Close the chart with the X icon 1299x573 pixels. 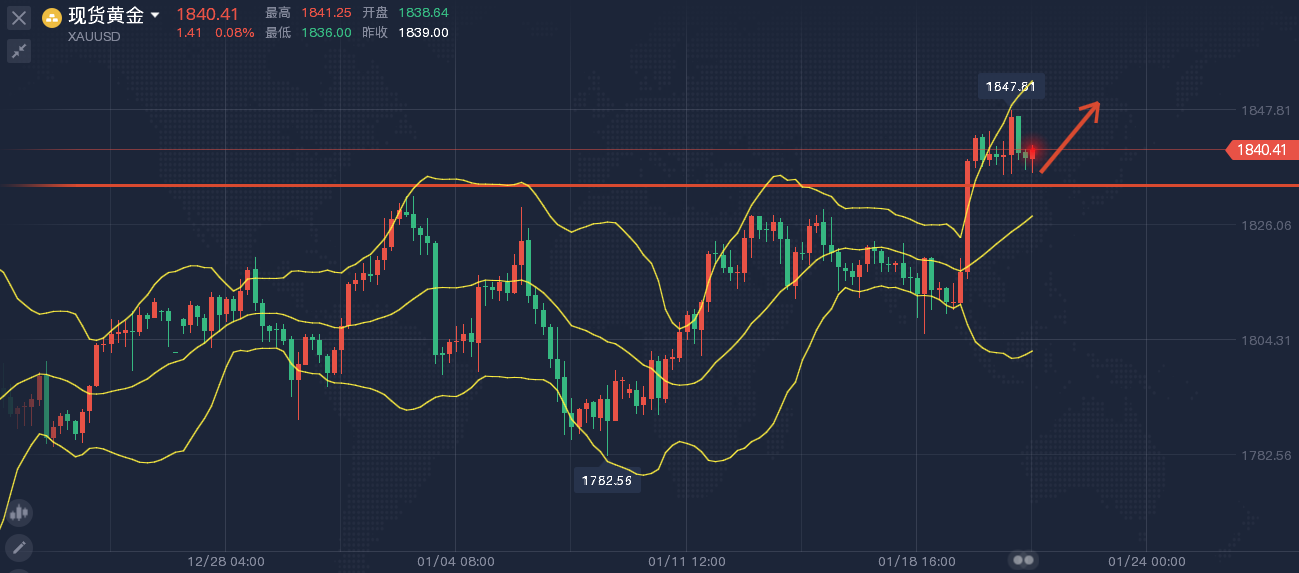coord(18,17)
